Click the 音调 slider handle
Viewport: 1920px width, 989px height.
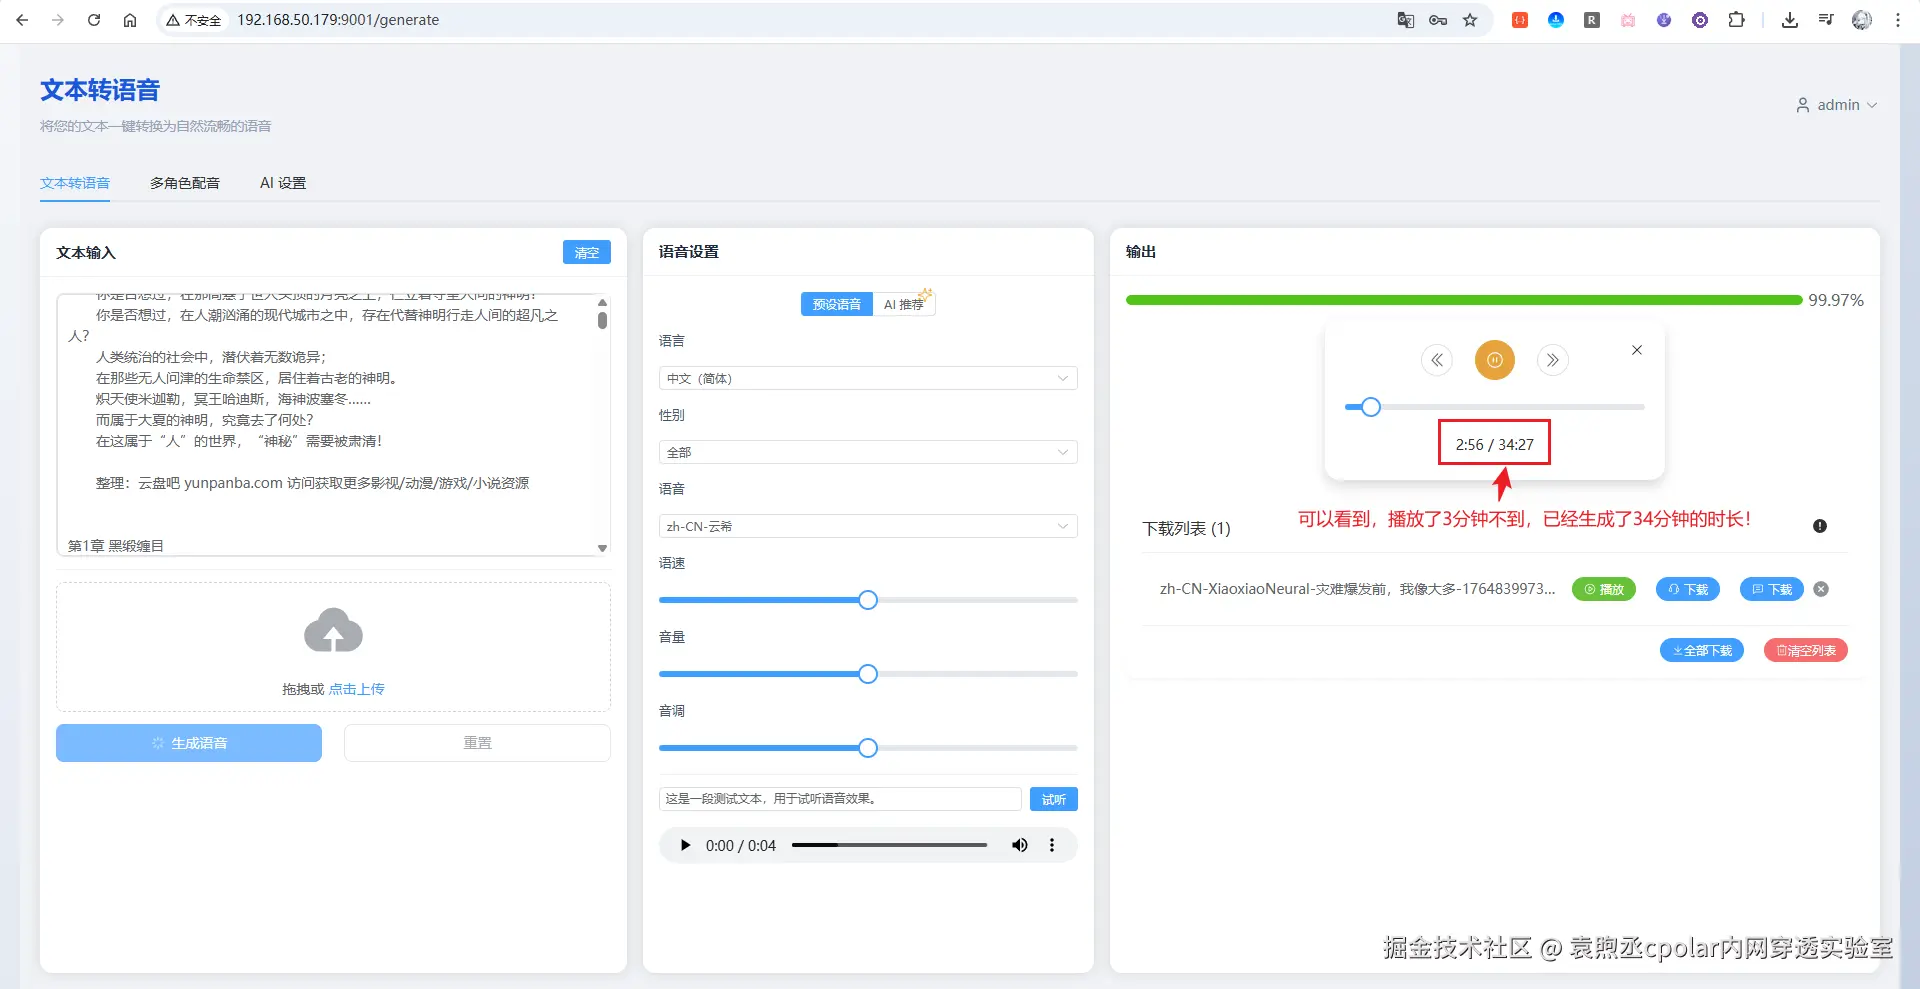[868, 748]
